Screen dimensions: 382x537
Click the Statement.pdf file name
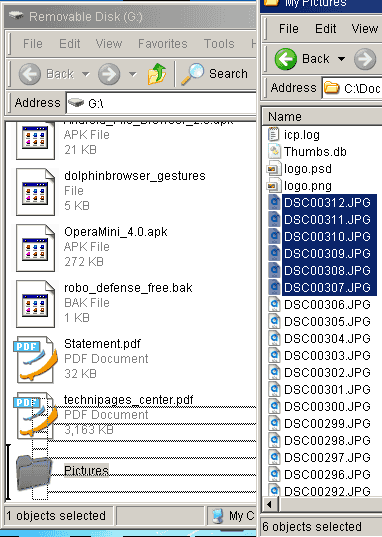[x=102, y=344]
